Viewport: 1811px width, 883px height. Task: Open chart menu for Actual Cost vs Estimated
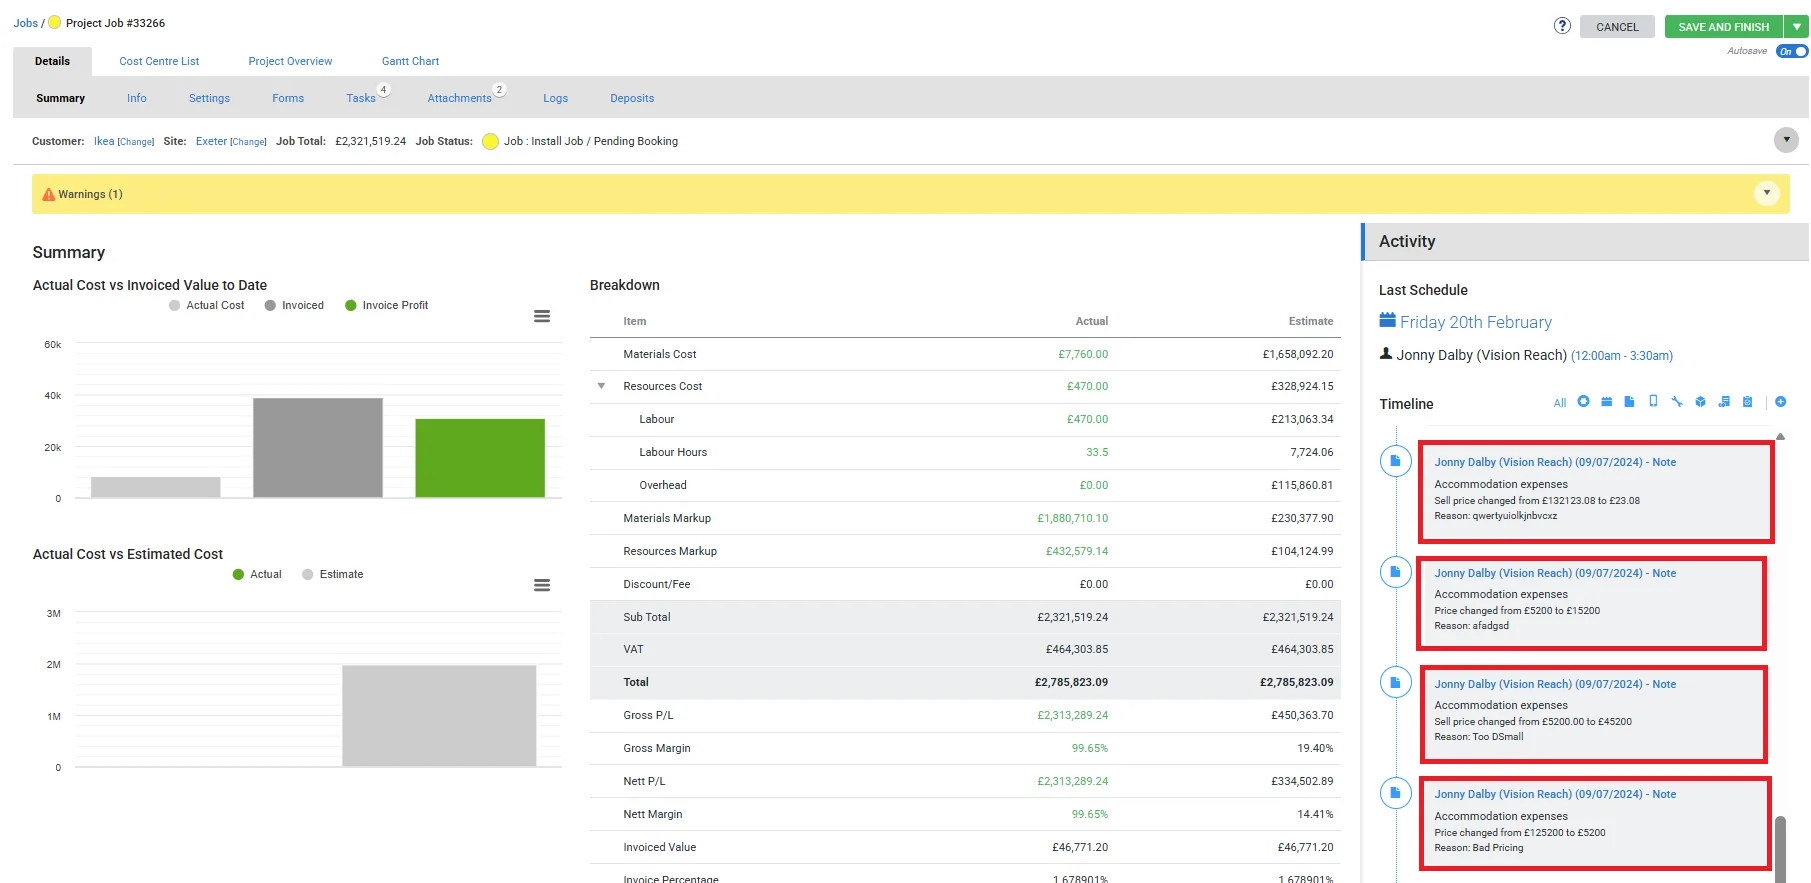click(542, 585)
